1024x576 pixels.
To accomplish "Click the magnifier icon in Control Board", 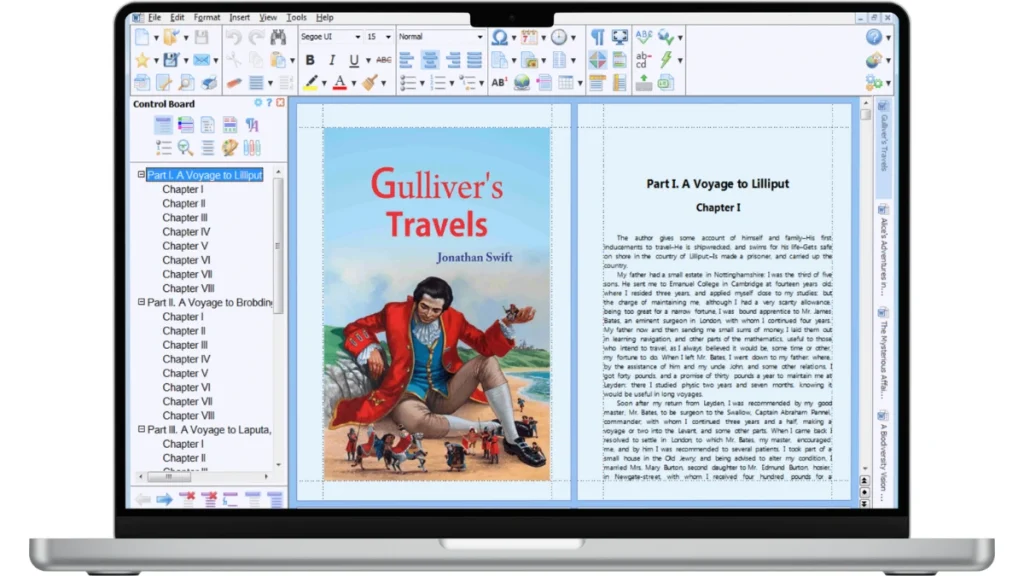I will pyautogui.click(x=186, y=148).
